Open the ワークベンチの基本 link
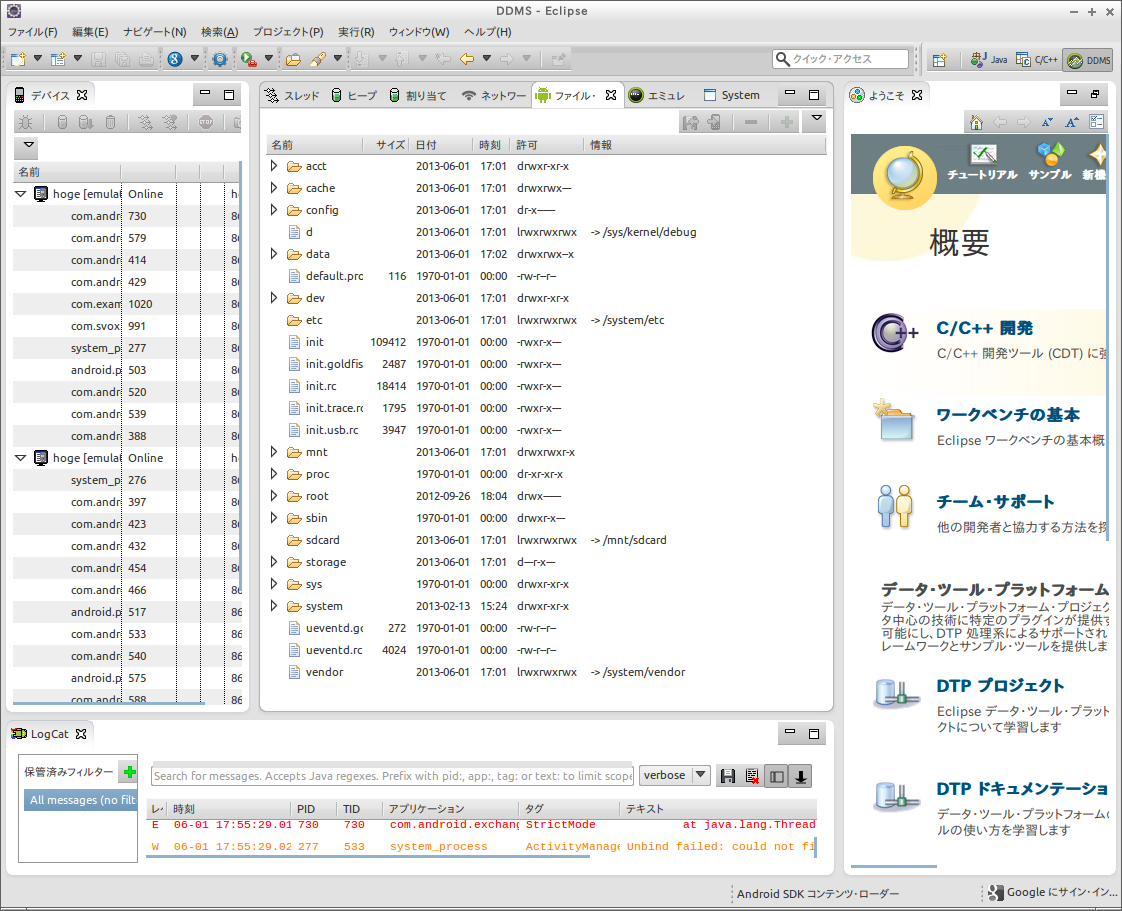This screenshot has width=1122, height=911. 1008,415
